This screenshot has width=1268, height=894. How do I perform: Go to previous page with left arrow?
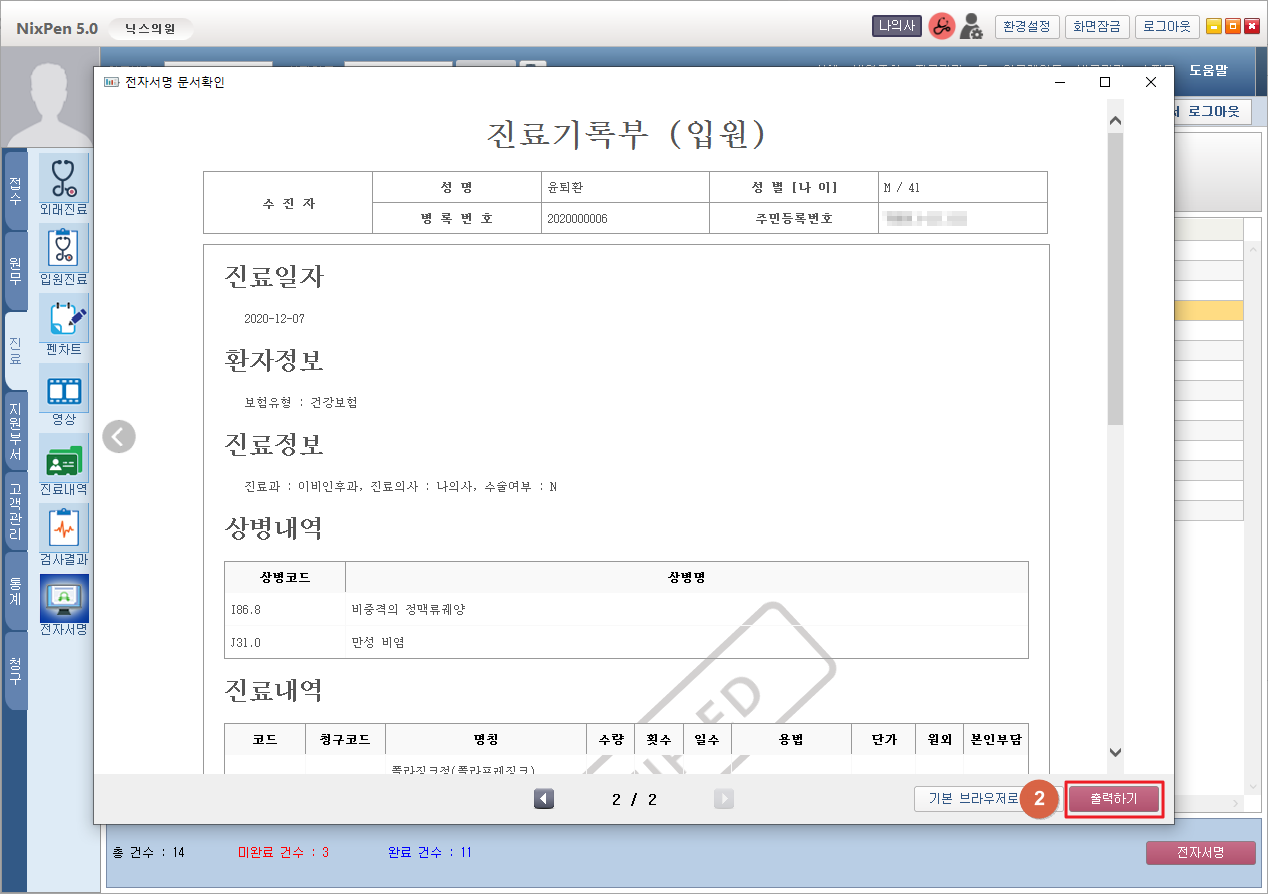(x=544, y=799)
